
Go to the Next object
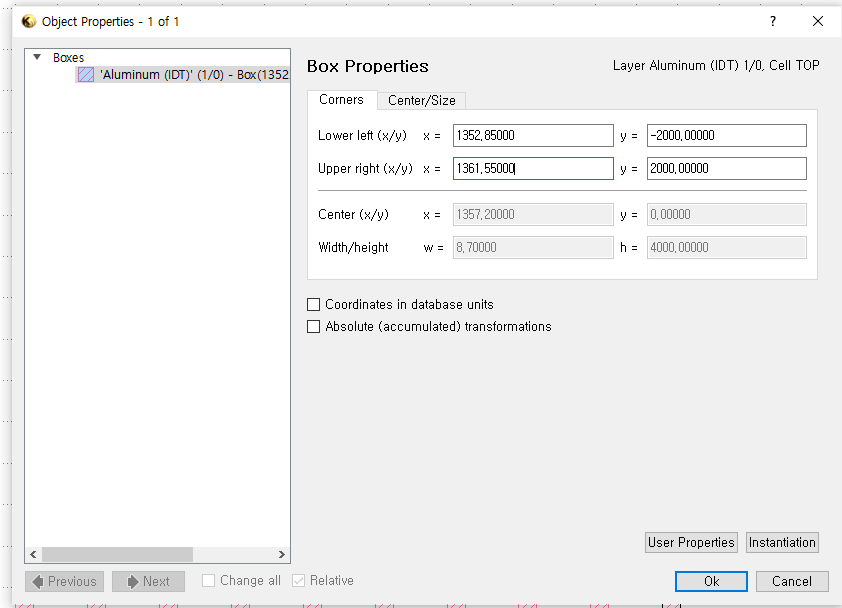click(148, 582)
